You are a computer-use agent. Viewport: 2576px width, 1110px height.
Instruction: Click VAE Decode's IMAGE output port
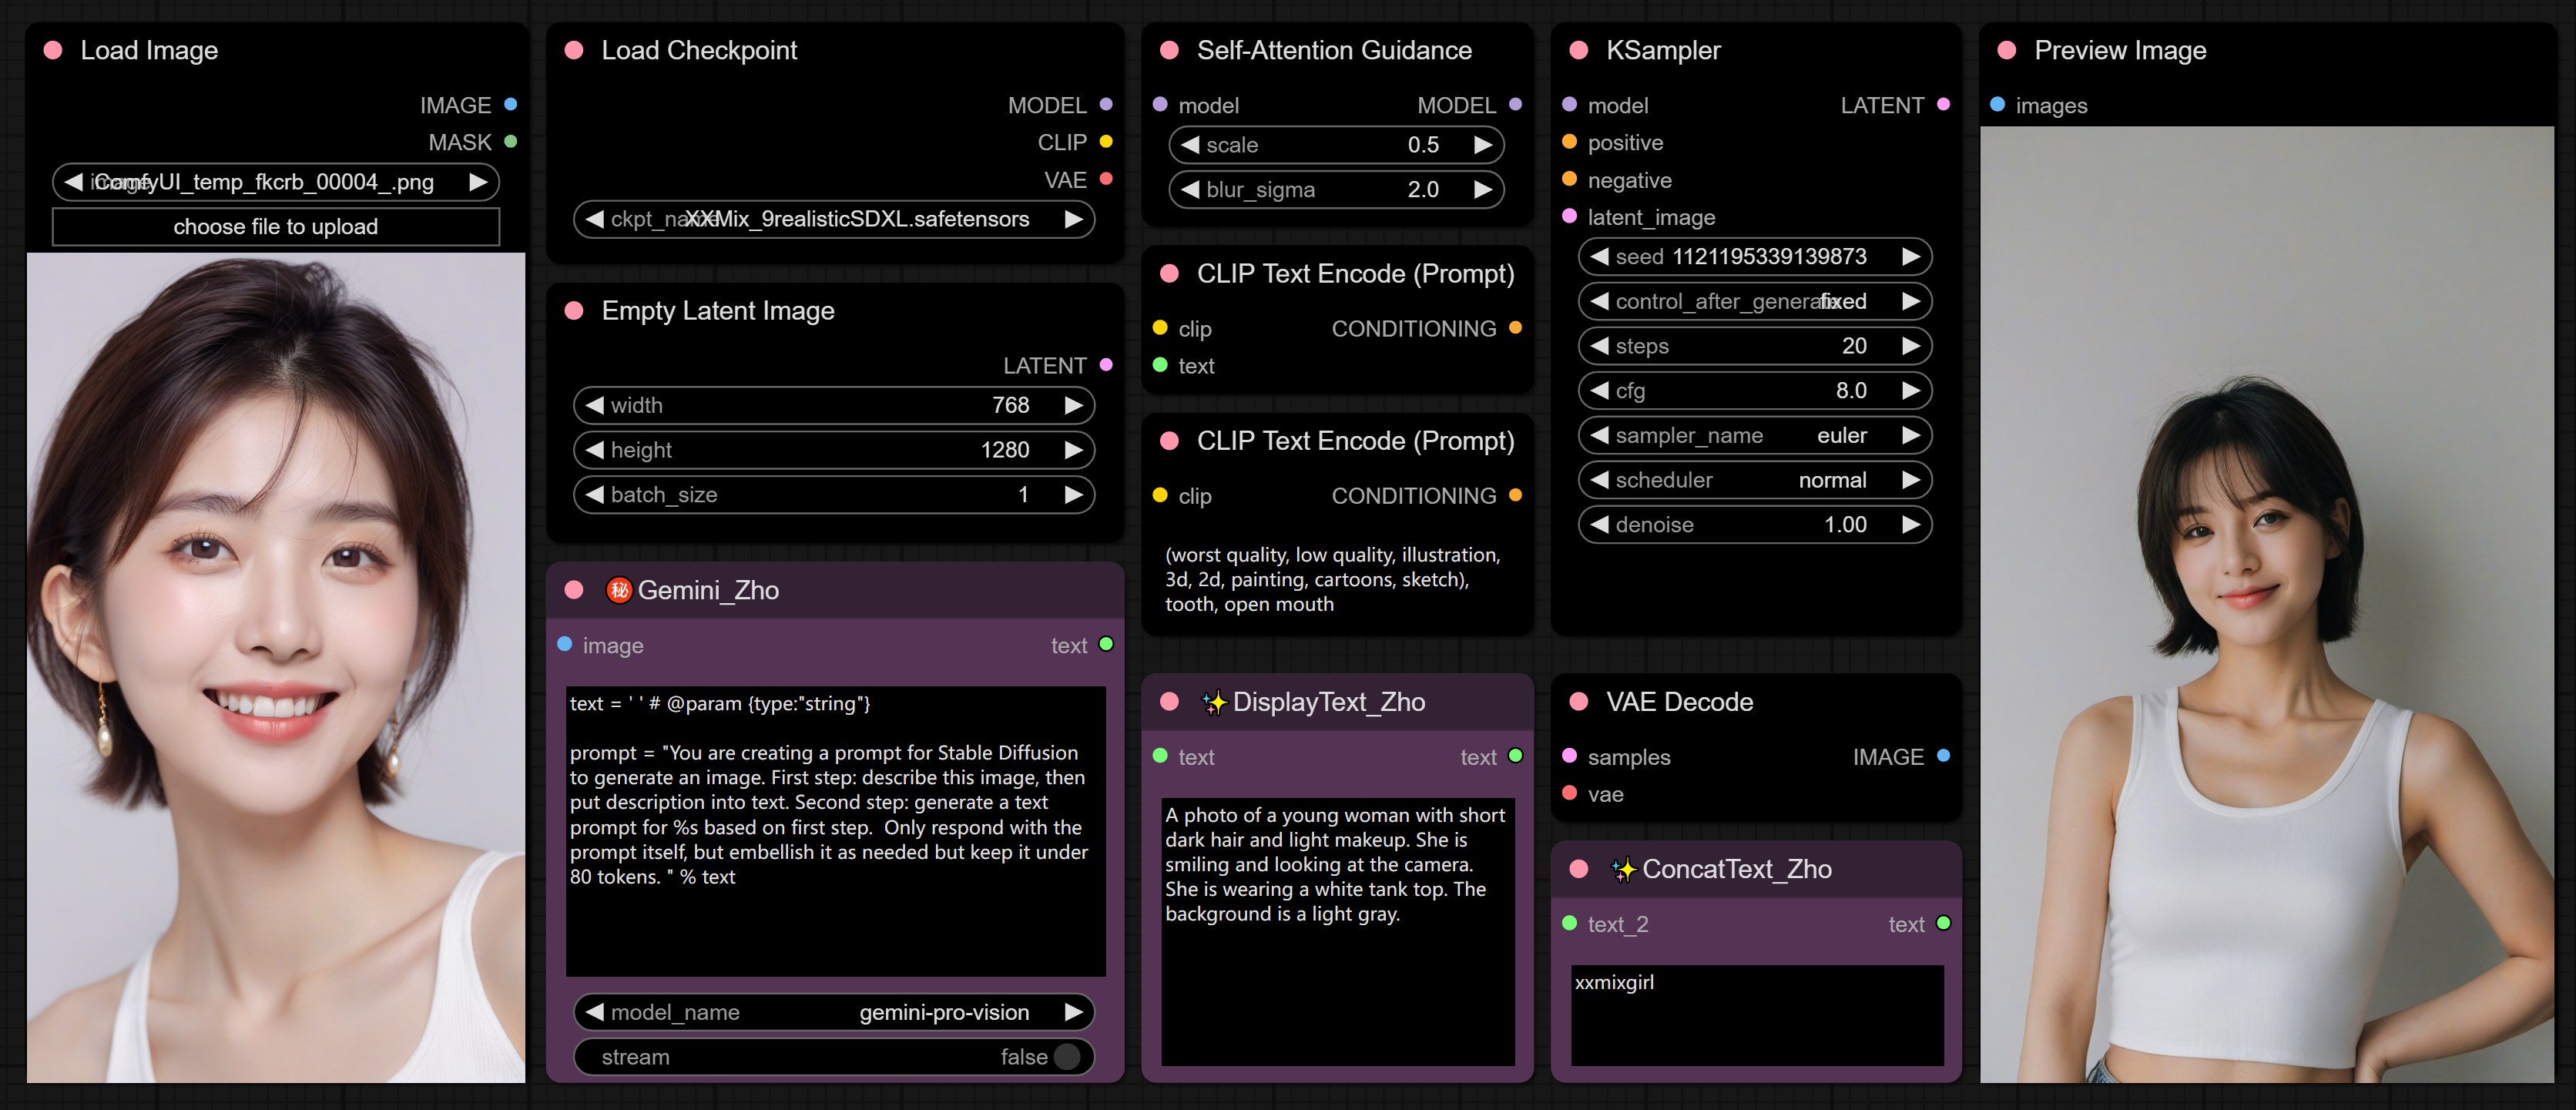(1943, 756)
